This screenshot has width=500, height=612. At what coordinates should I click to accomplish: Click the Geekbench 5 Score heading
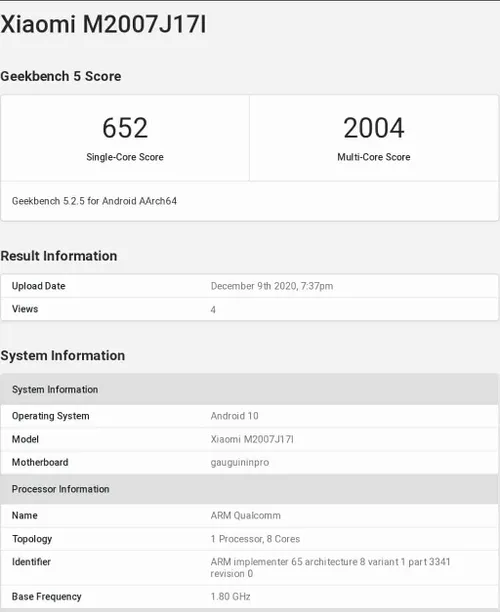pos(60,76)
